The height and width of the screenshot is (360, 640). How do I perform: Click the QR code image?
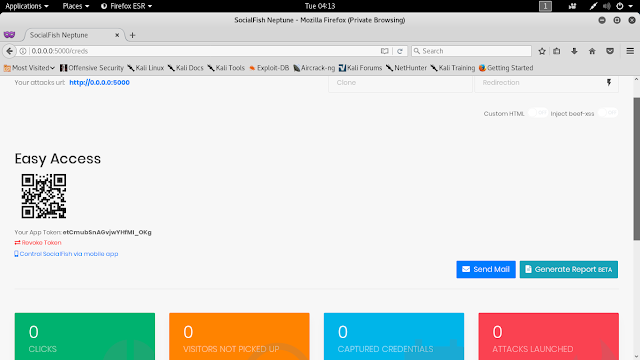coord(44,196)
